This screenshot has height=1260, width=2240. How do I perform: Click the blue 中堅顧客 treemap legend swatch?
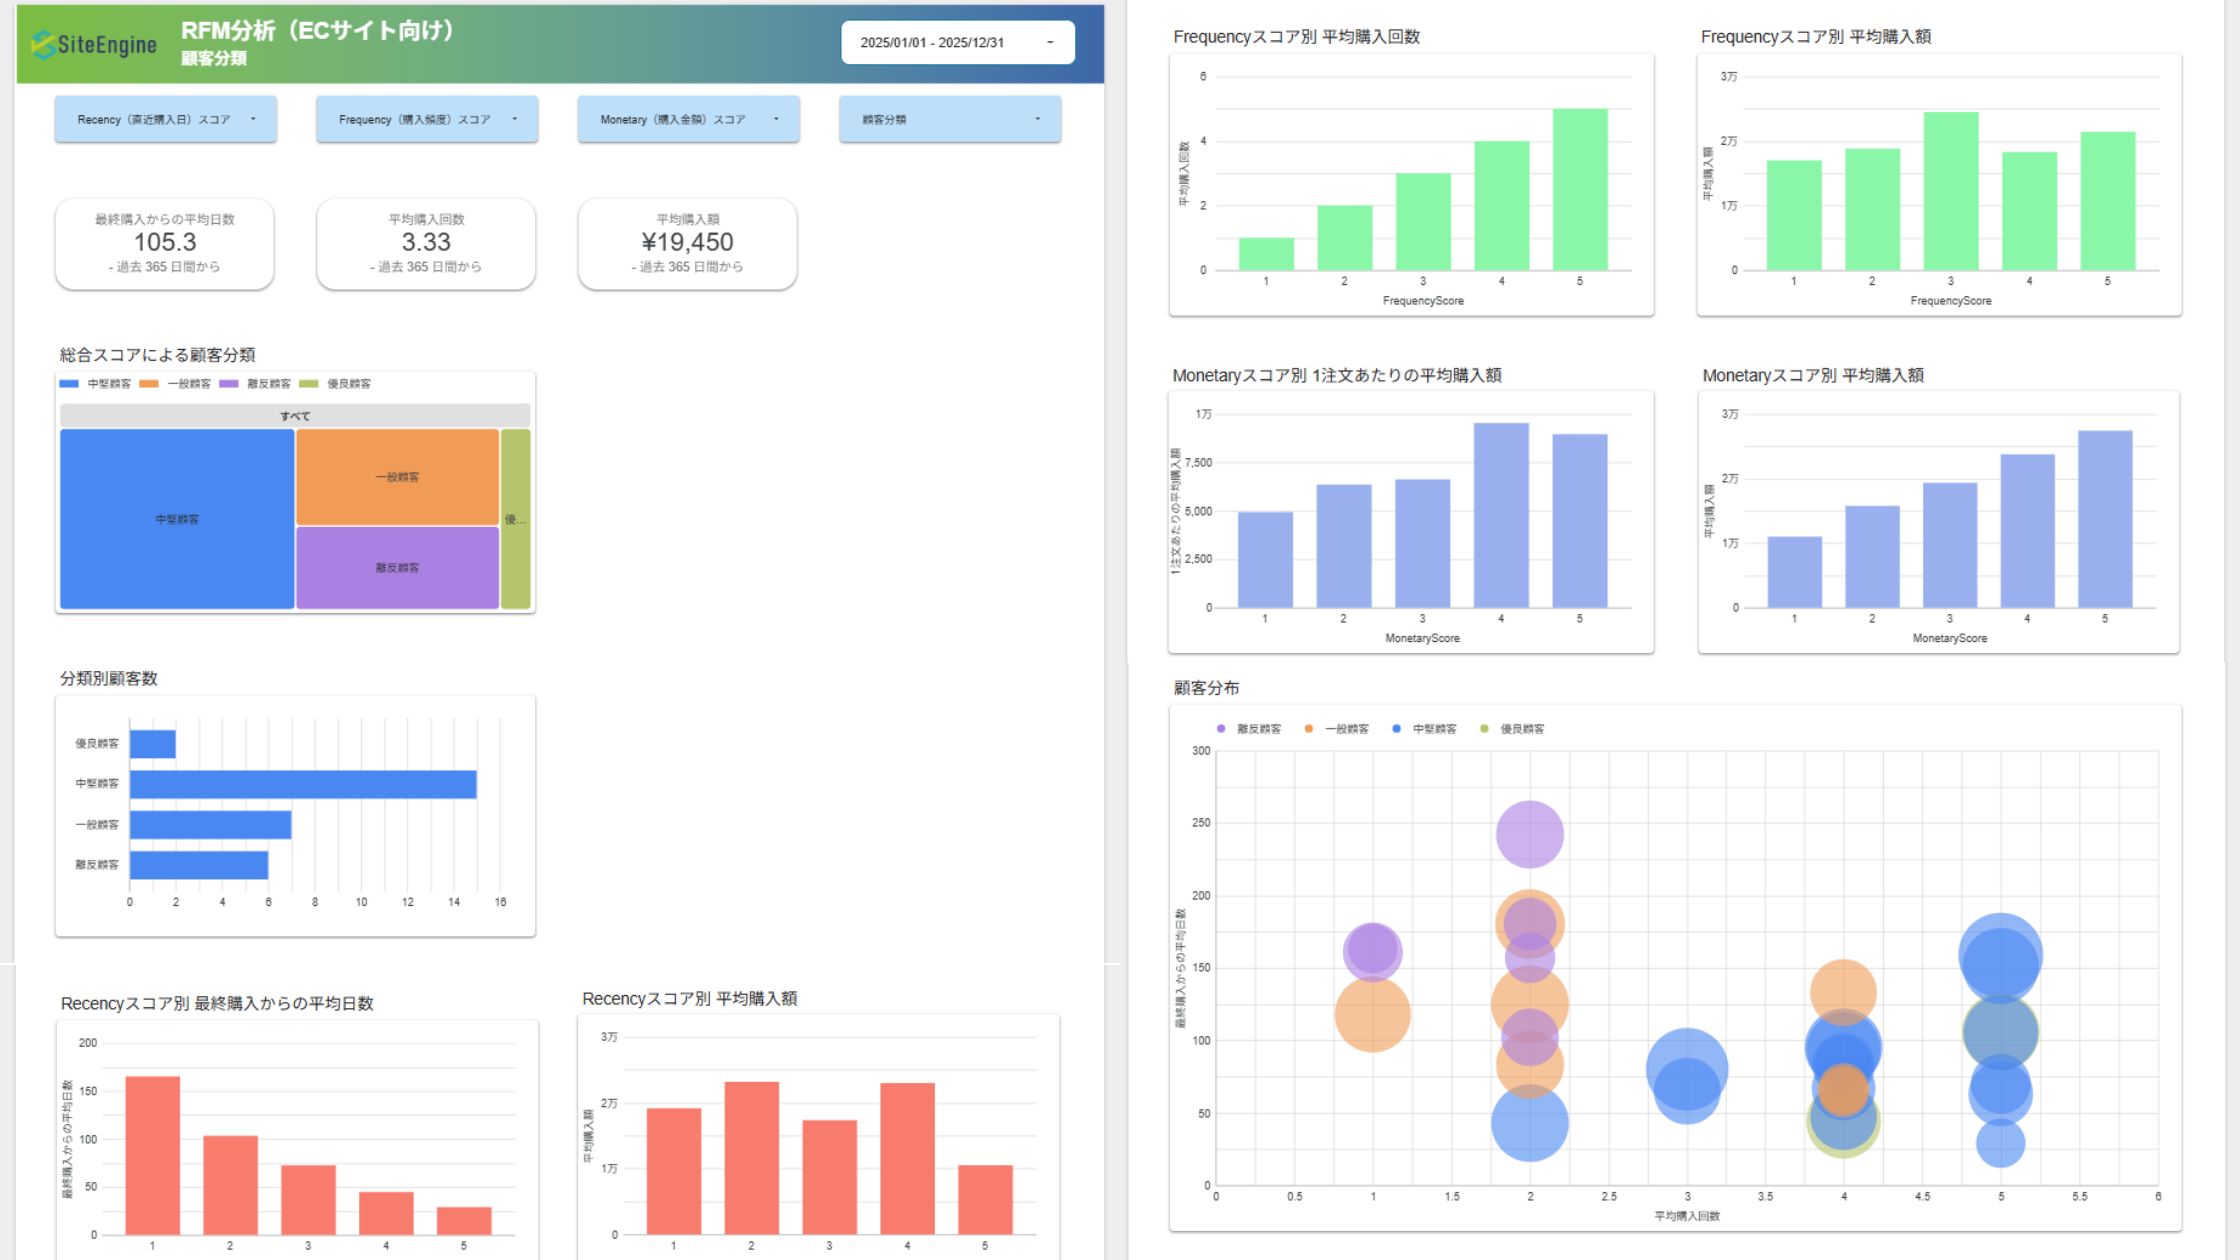[x=69, y=384]
